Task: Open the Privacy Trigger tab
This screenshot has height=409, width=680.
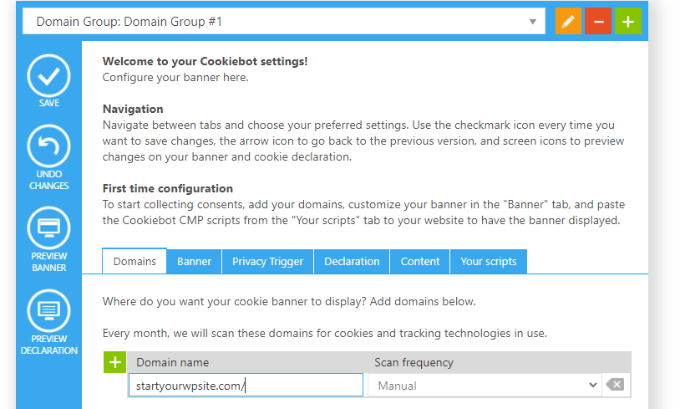Action: point(268,261)
